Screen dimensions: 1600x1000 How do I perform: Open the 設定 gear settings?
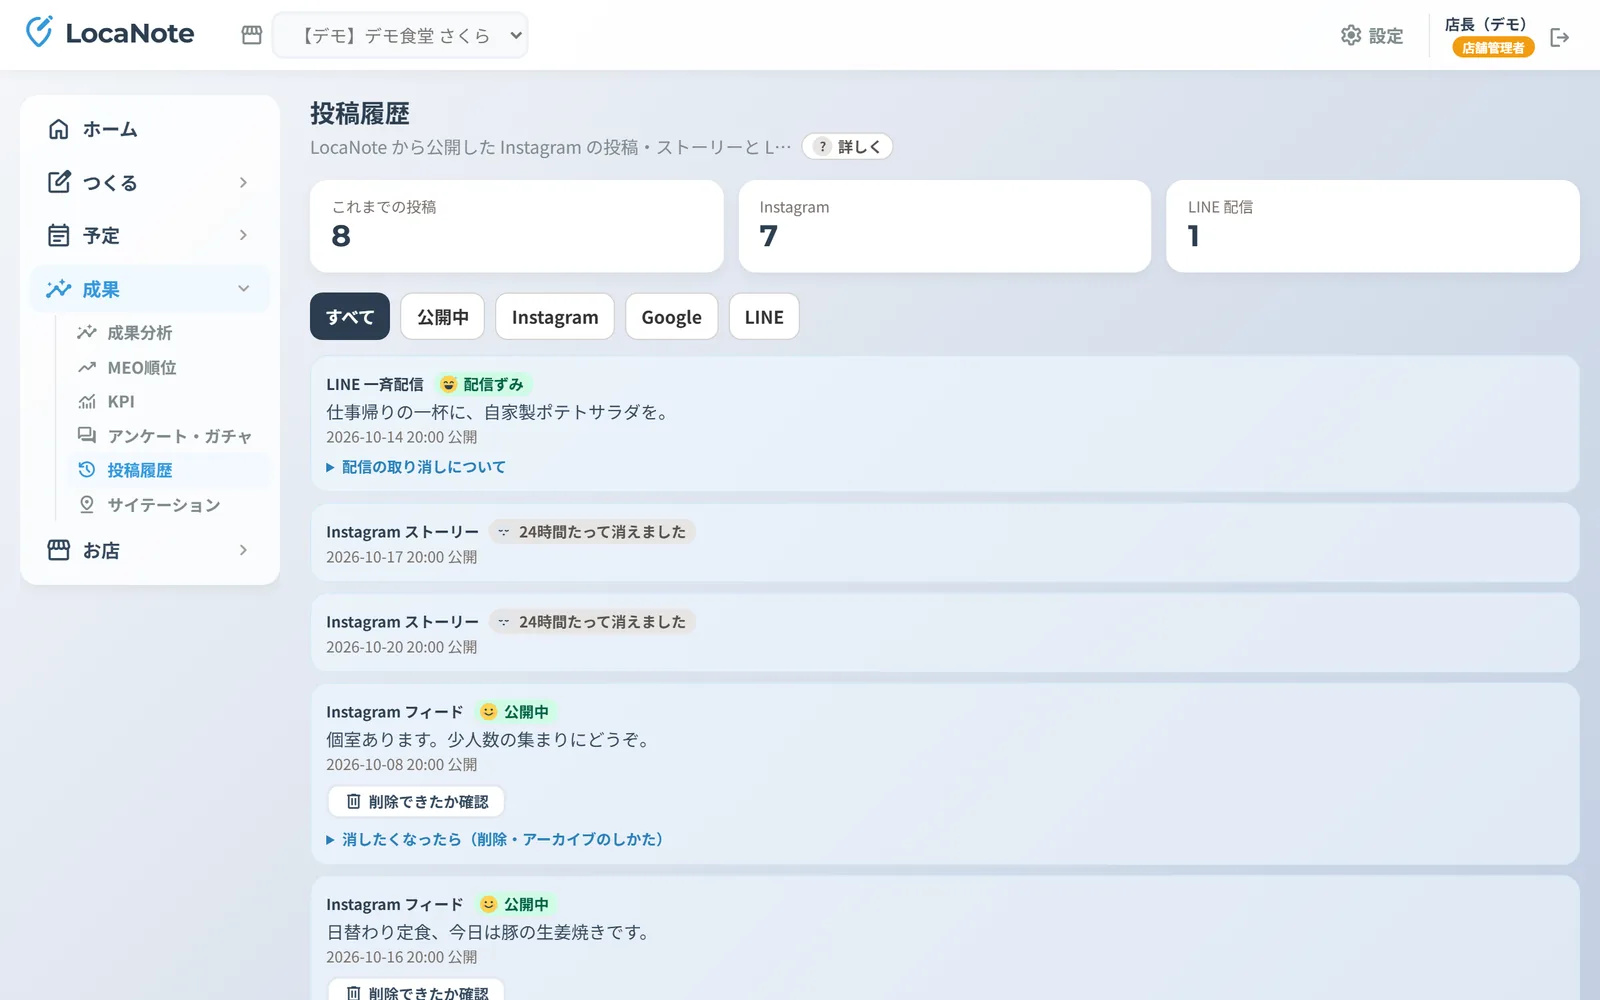(x=1372, y=35)
